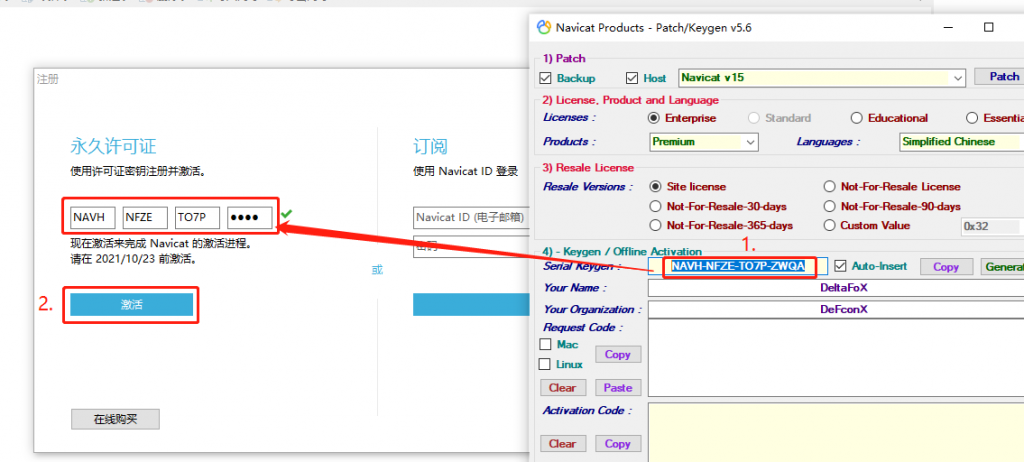Toggle the Auto-Insert checkbox
Image resolution: width=1024 pixels, height=462 pixels.
coord(840,266)
